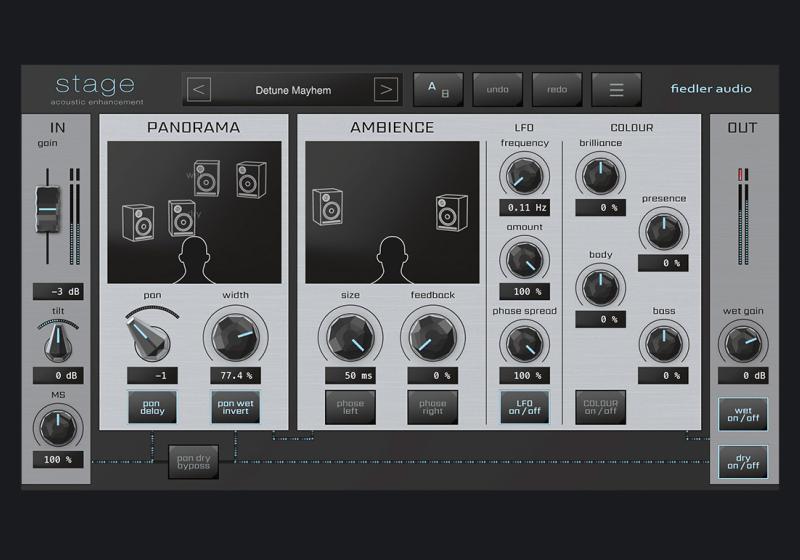Image resolution: width=800 pixels, height=560 pixels.
Task: Click the MS 100 % value field
Action: [58, 460]
